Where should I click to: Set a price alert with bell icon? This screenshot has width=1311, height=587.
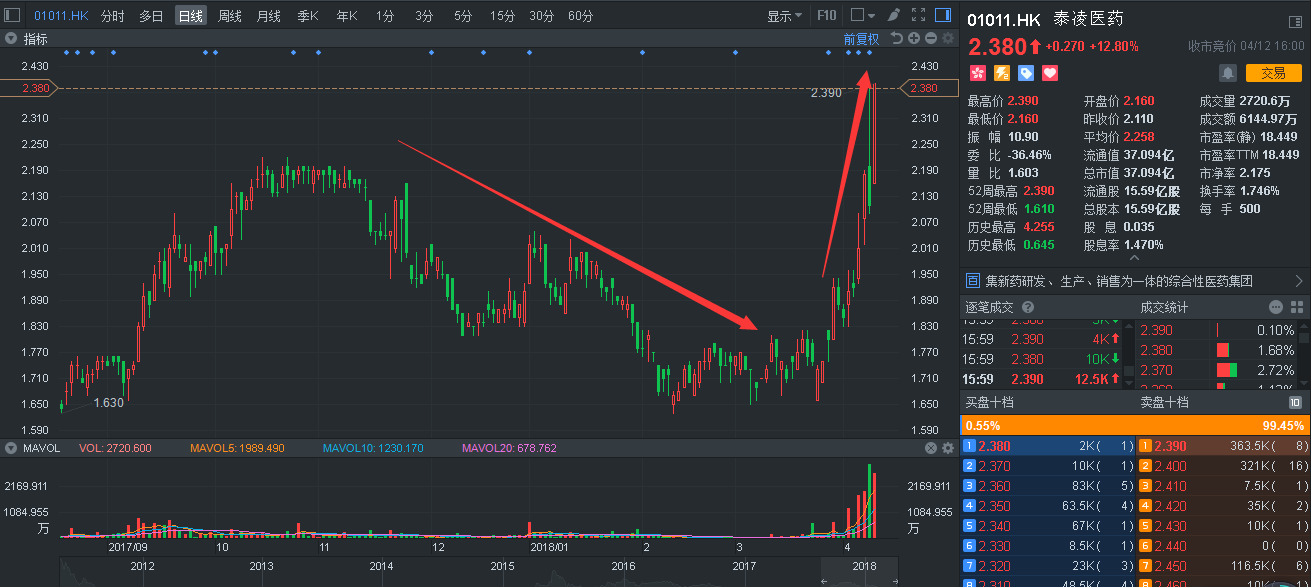pos(1228,73)
